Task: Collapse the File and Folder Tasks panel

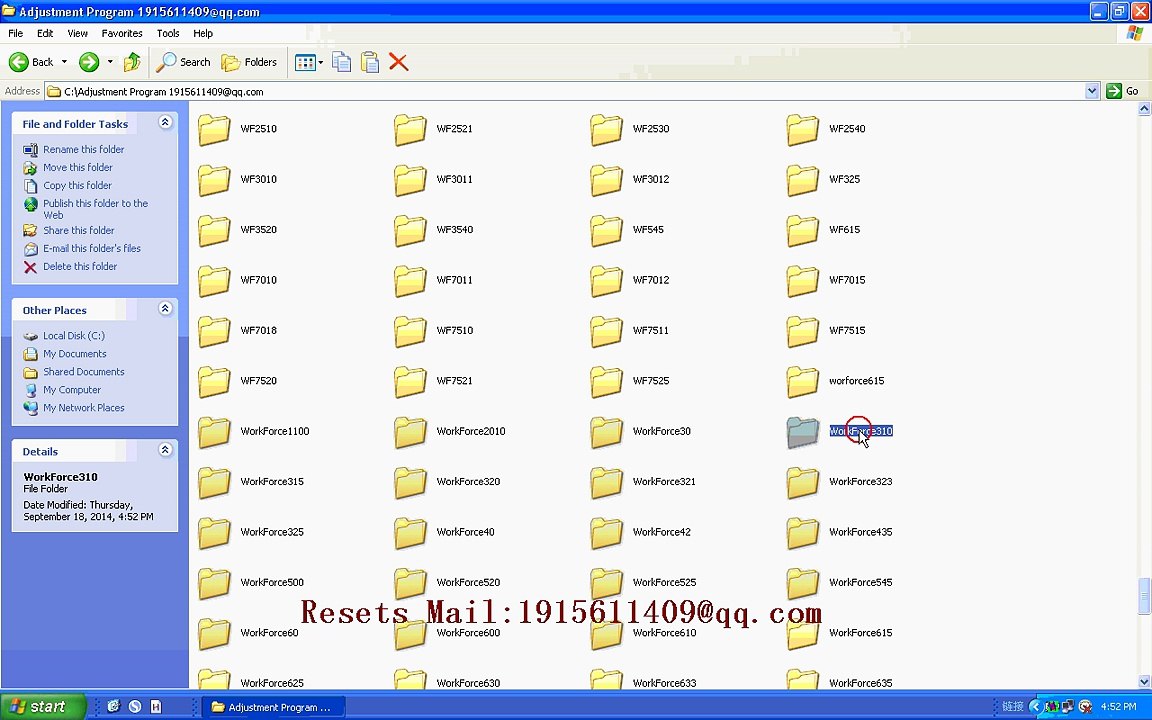Action: 165,123
